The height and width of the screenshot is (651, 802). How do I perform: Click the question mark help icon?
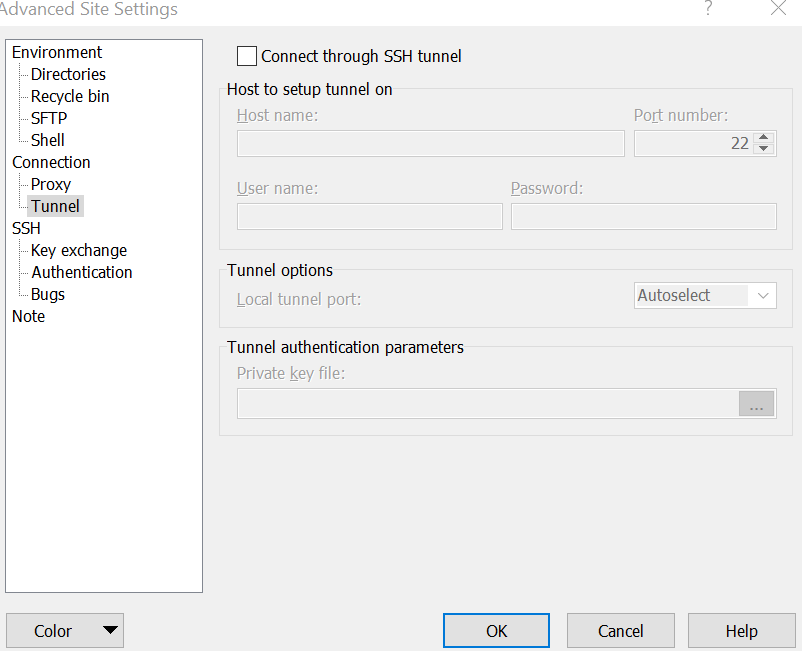coord(708,9)
